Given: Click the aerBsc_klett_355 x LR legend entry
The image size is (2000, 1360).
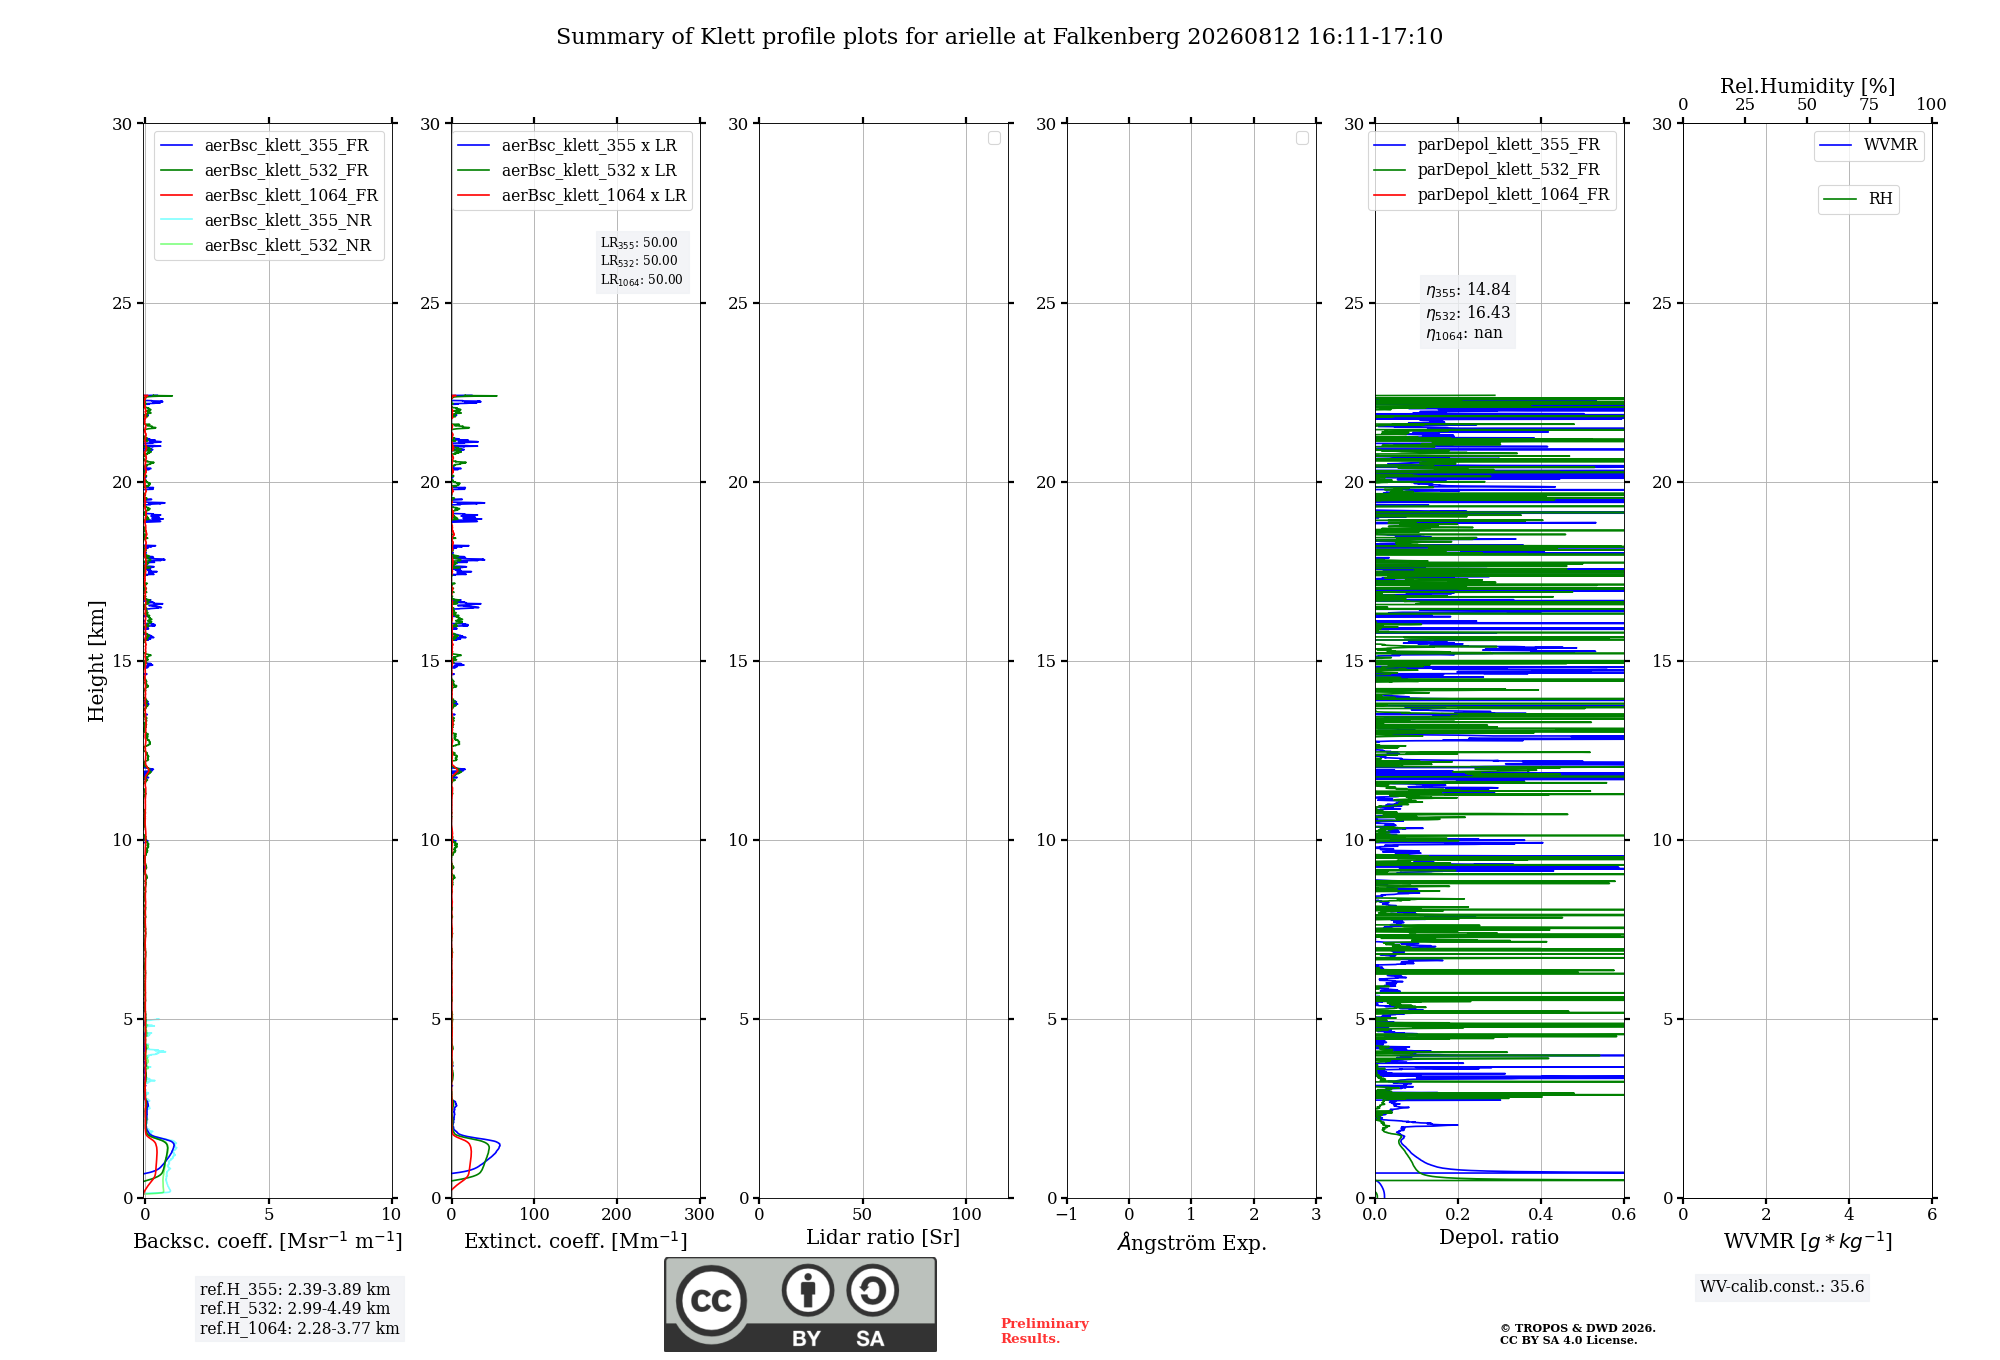Looking at the screenshot, I should click(568, 146).
